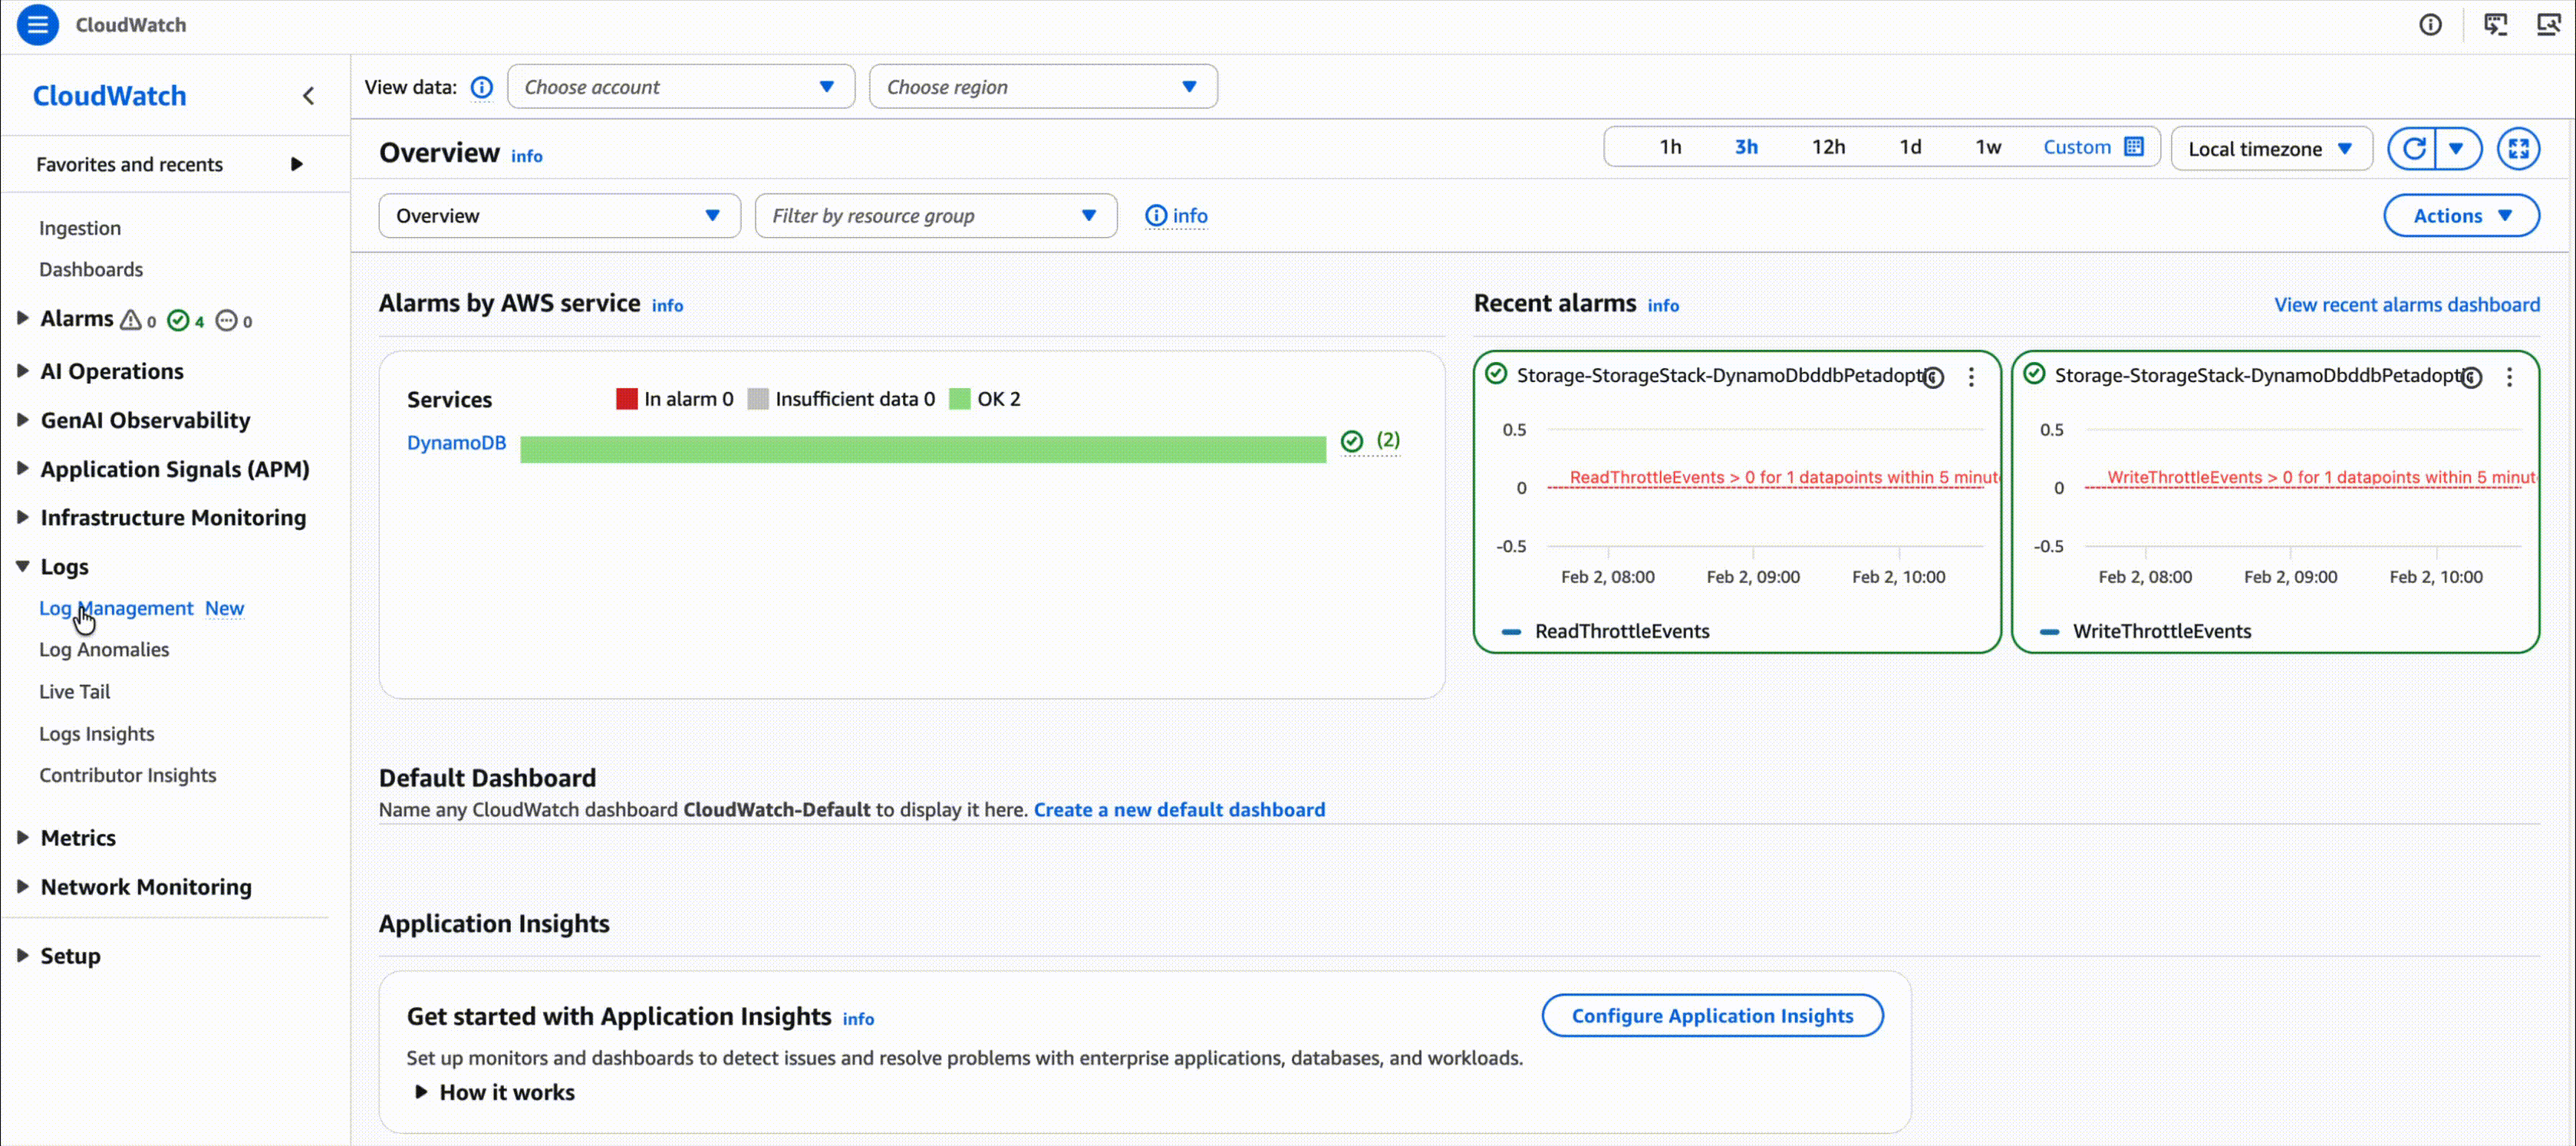Open Contributor Insights page
The width and height of the screenshot is (2576, 1146).
pyautogui.click(x=128, y=775)
